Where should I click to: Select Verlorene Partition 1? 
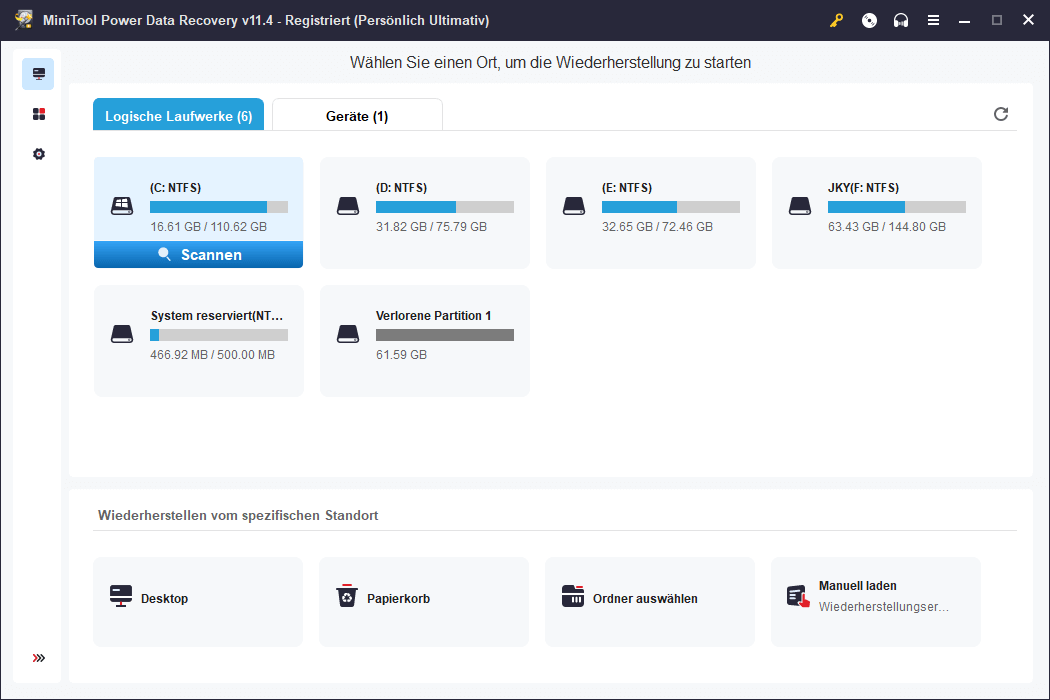pos(424,340)
